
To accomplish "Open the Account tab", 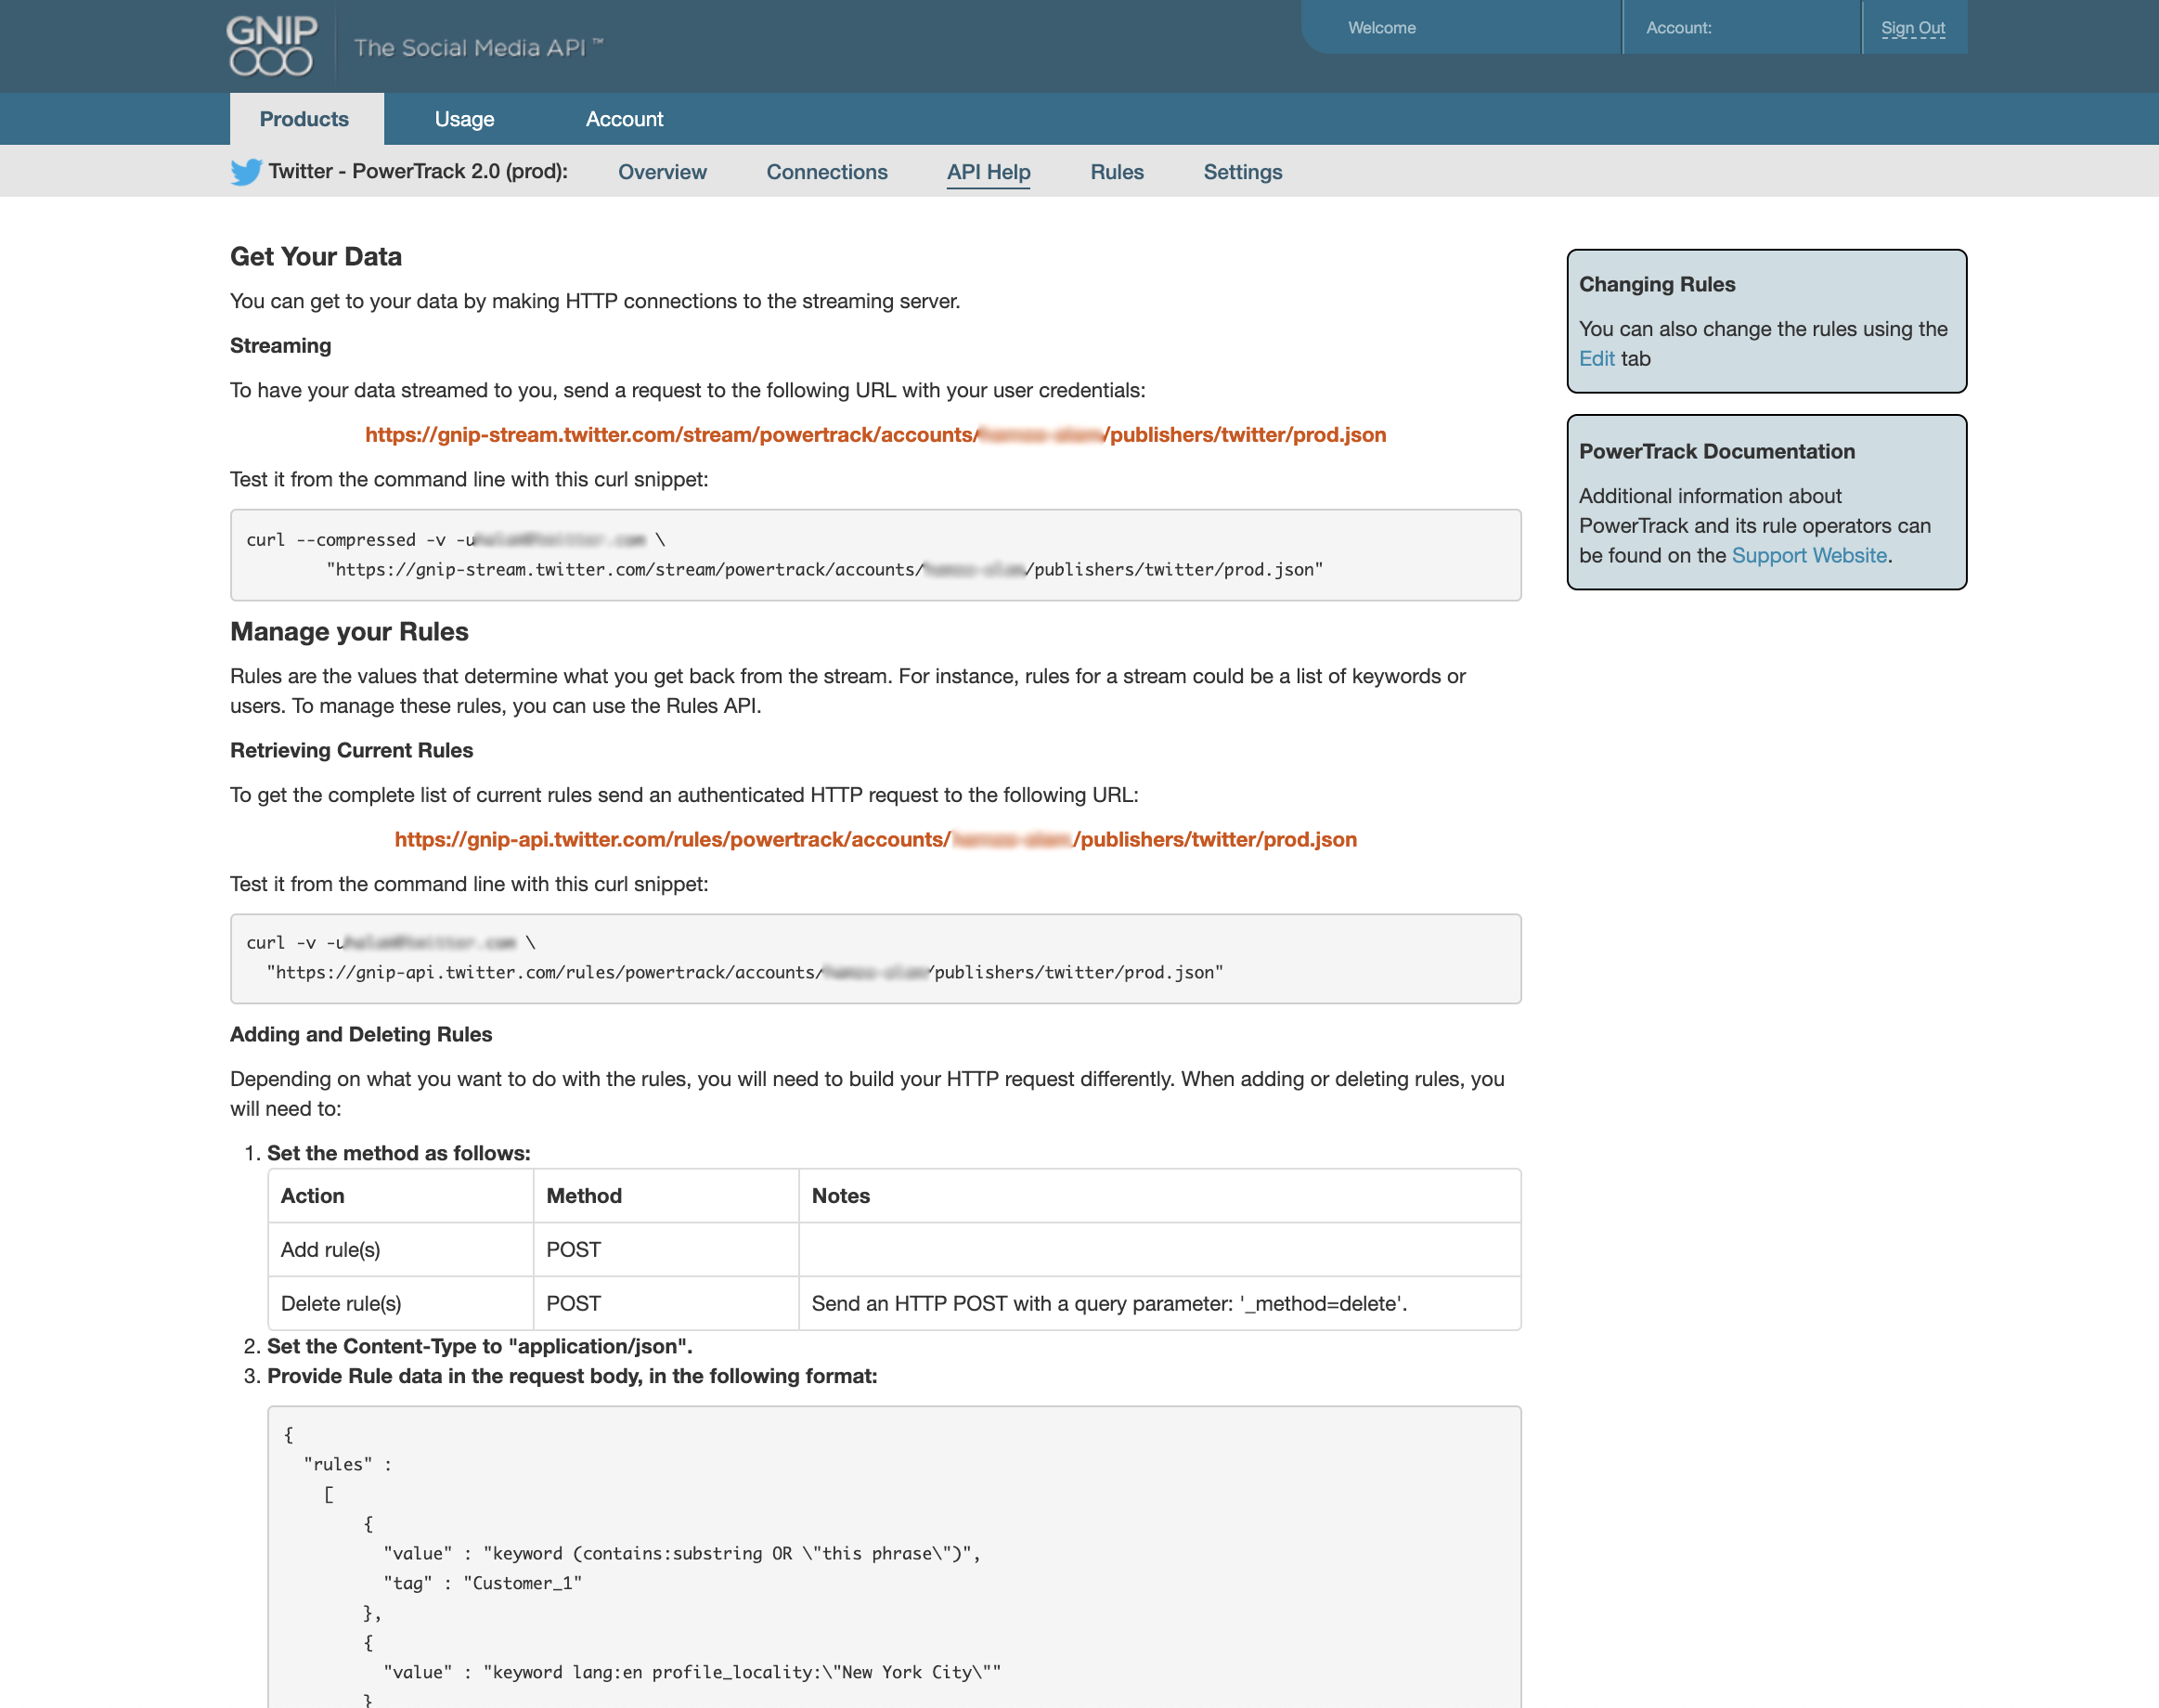I will coord(624,119).
